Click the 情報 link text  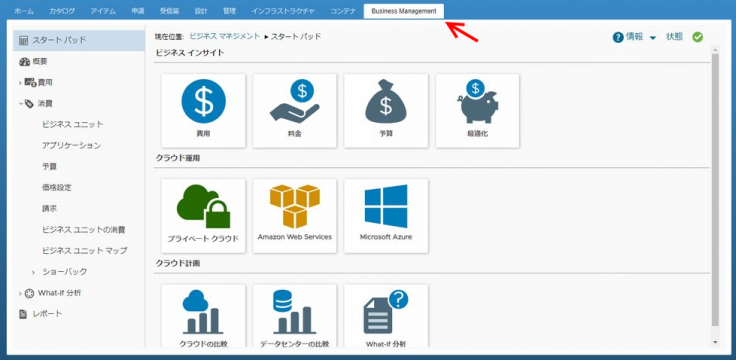point(634,37)
